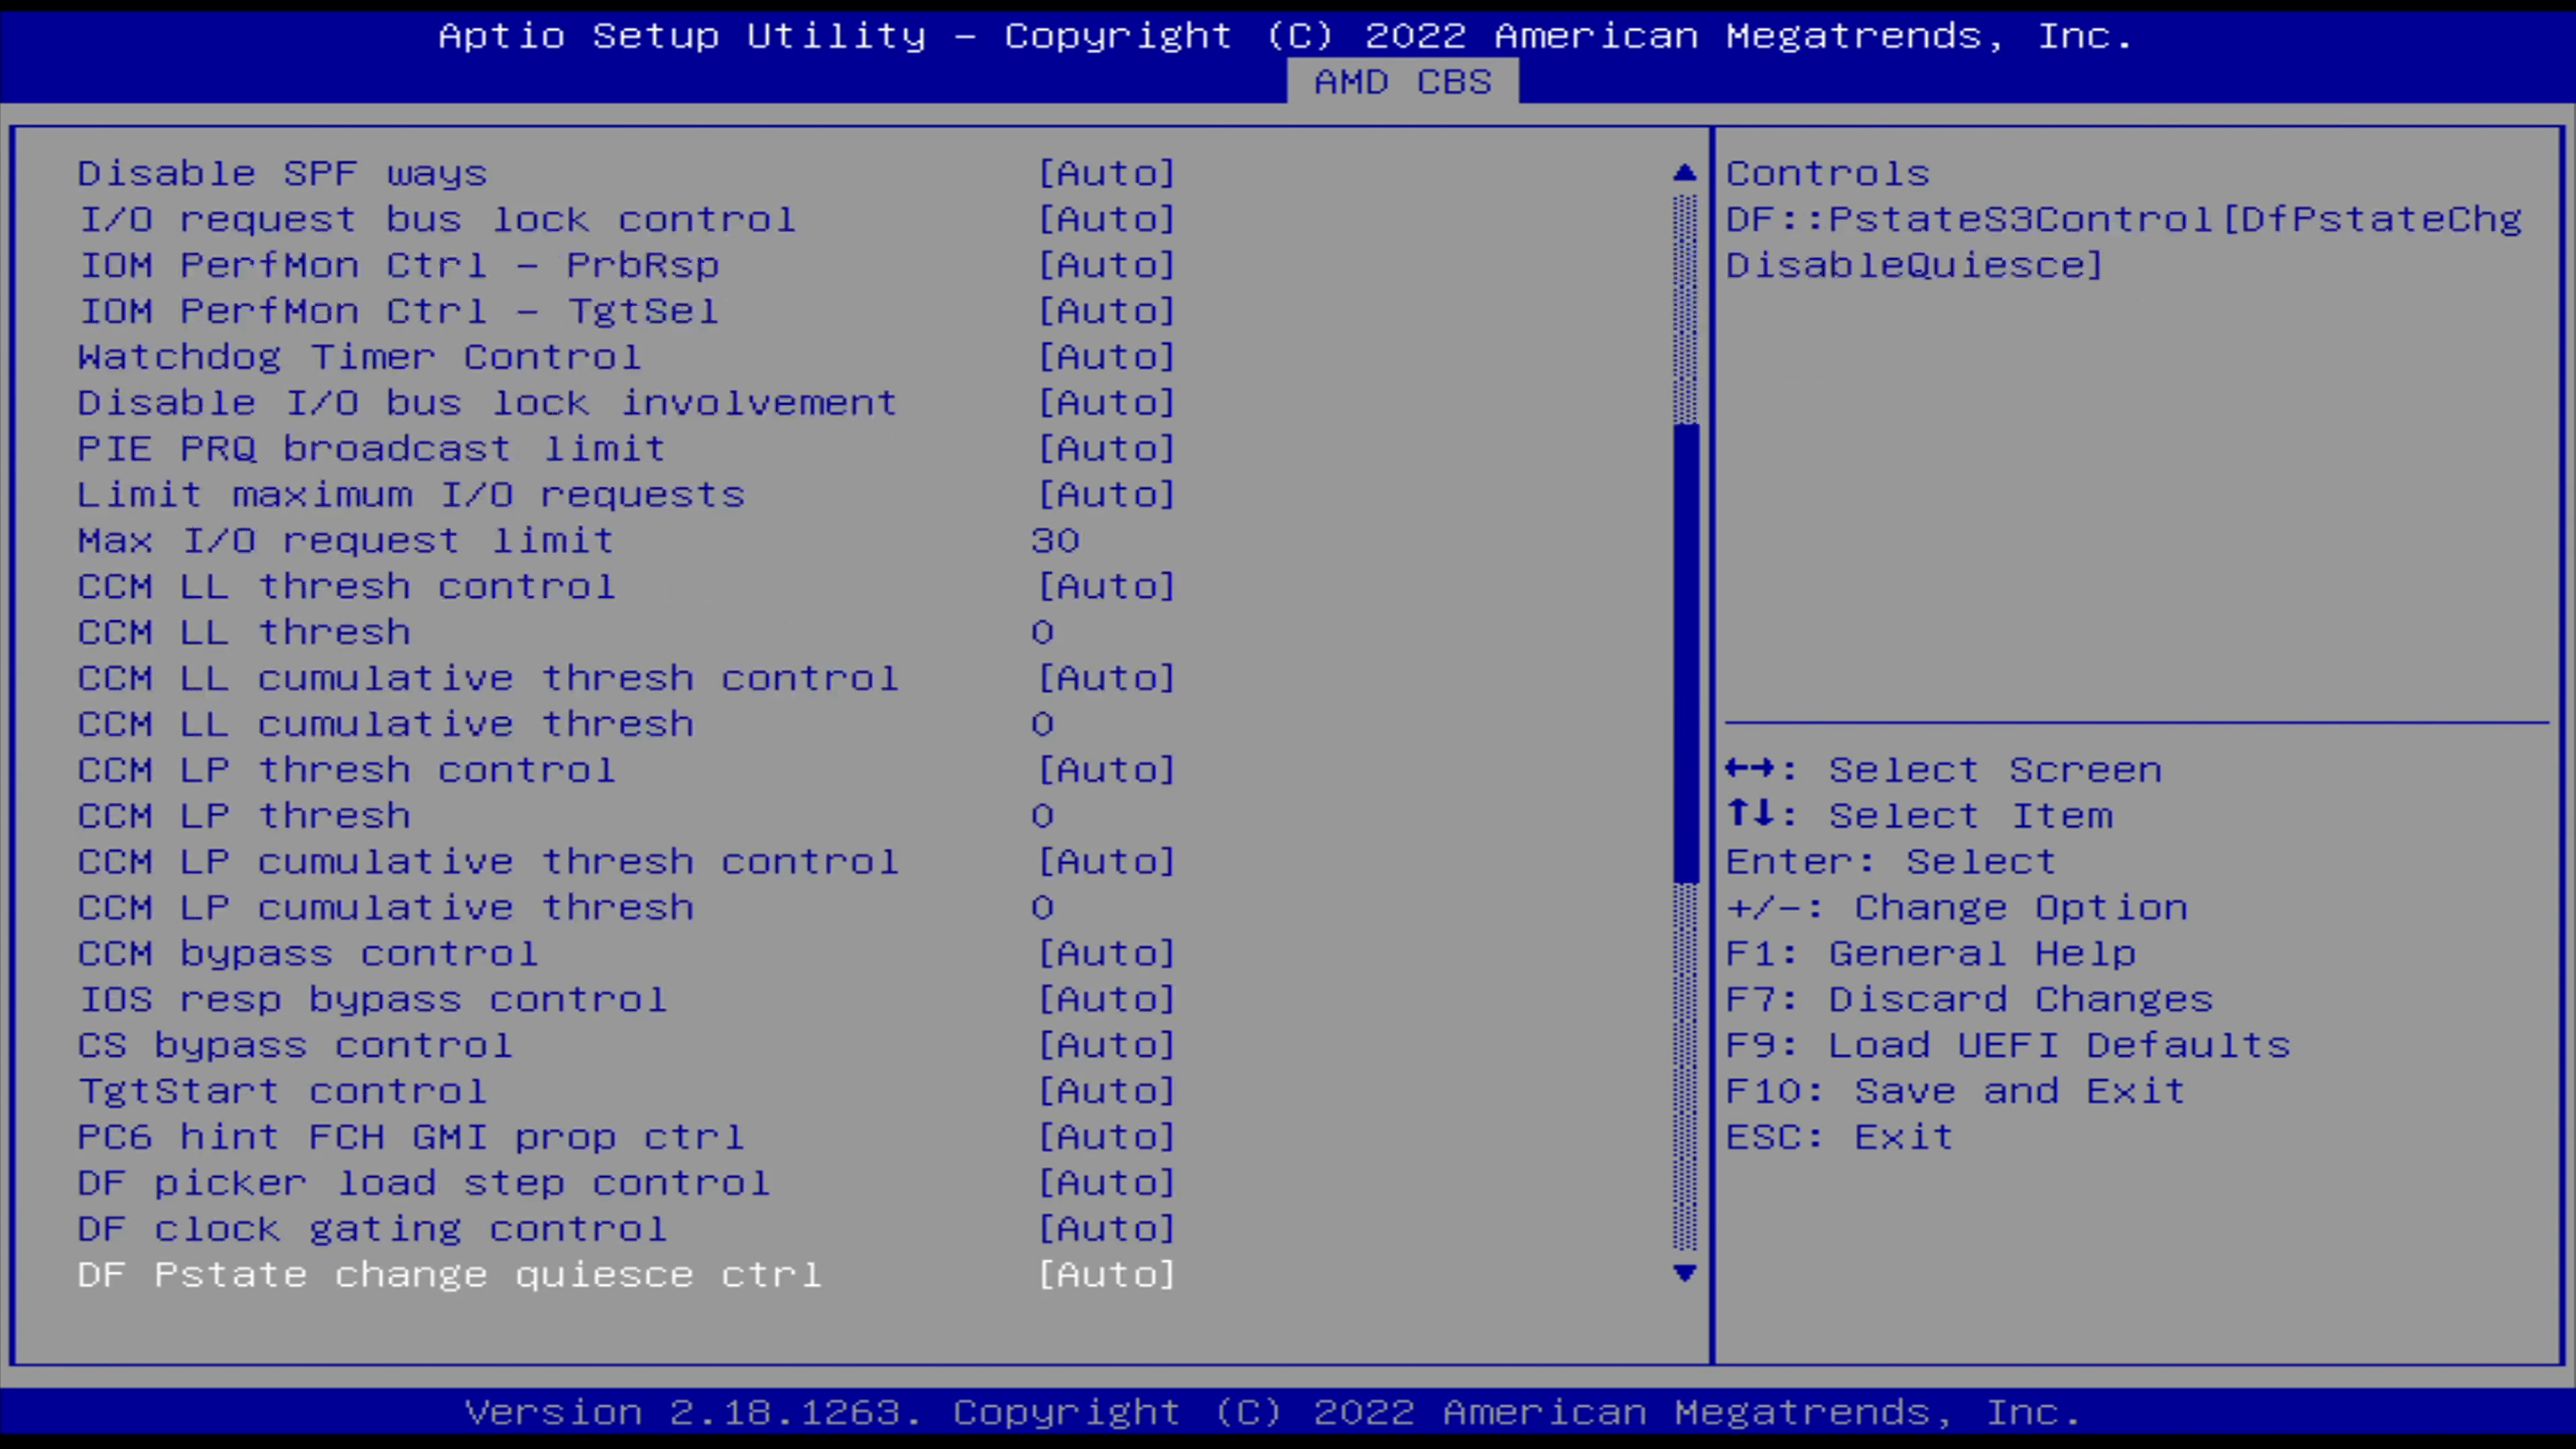Click the "Select Screen" key hint

(x=1943, y=771)
